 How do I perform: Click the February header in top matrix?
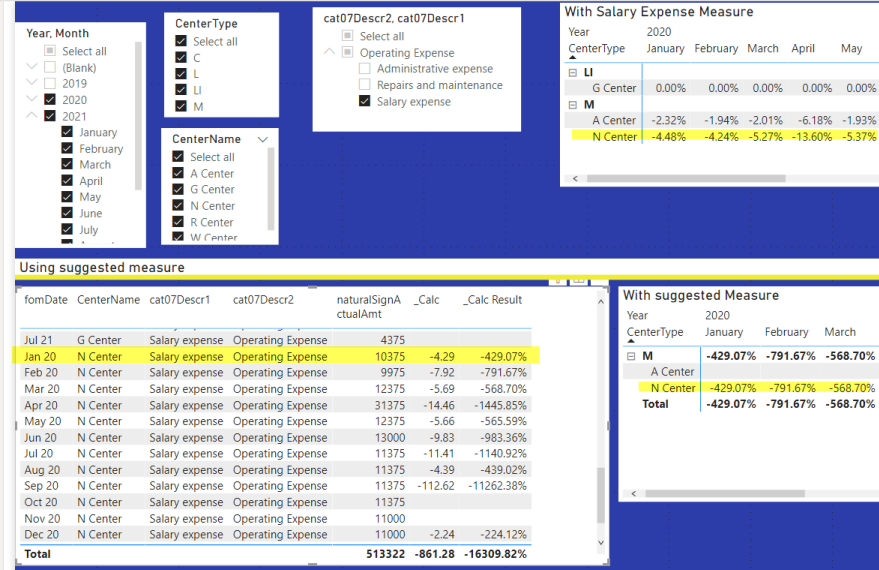(x=716, y=48)
